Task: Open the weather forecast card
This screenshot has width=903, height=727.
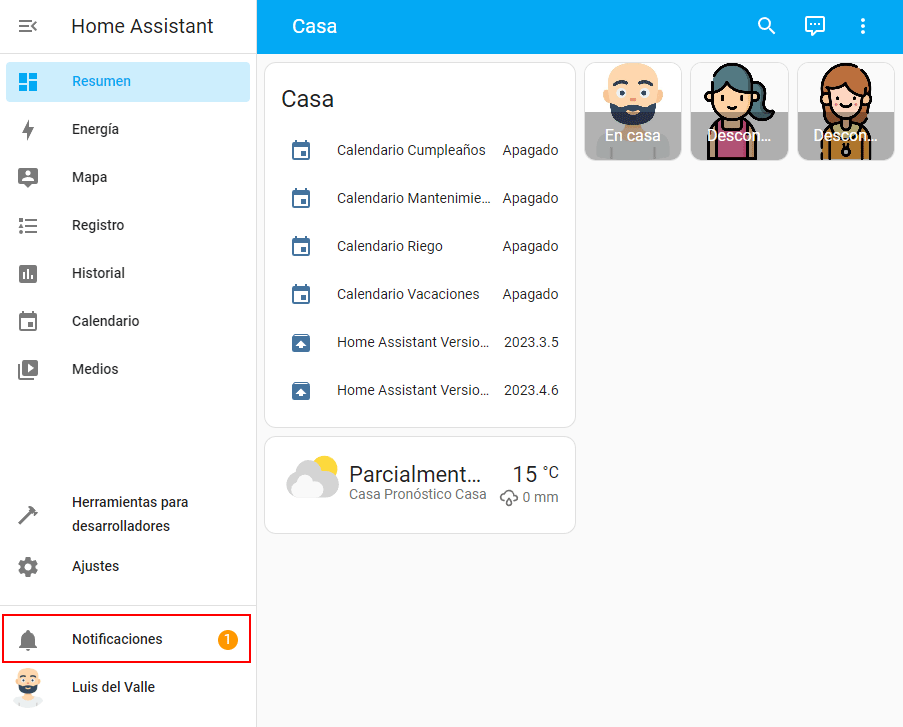Action: coord(420,485)
